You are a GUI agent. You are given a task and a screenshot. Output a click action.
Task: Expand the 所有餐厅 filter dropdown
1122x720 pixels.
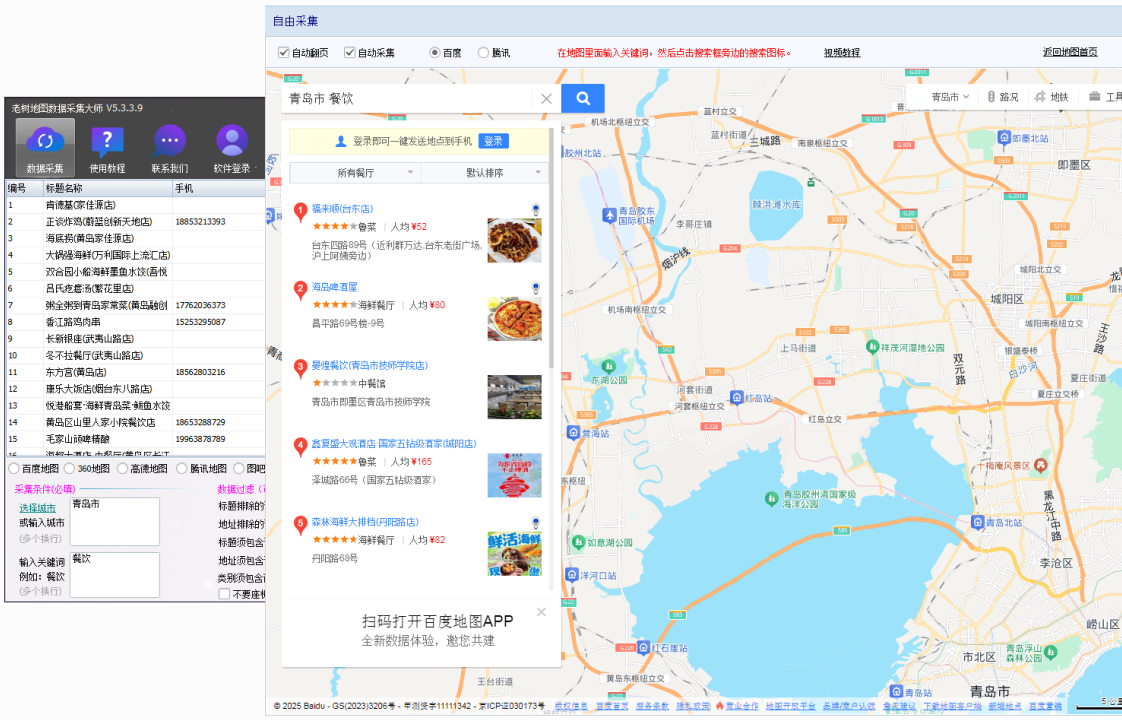point(355,172)
